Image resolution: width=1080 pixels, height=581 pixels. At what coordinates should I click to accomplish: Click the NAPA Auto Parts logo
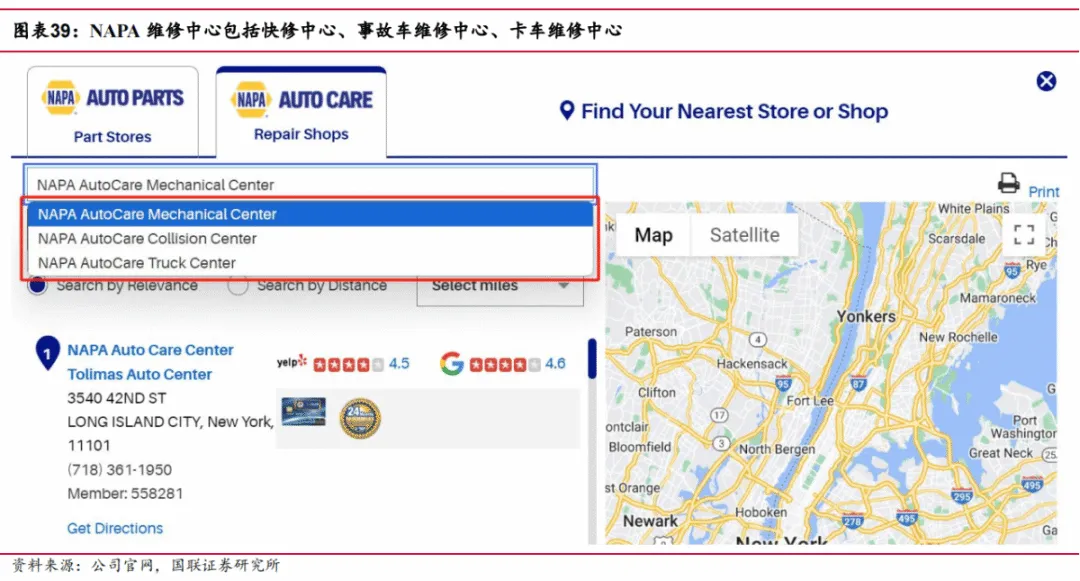click(x=112, y=98)
